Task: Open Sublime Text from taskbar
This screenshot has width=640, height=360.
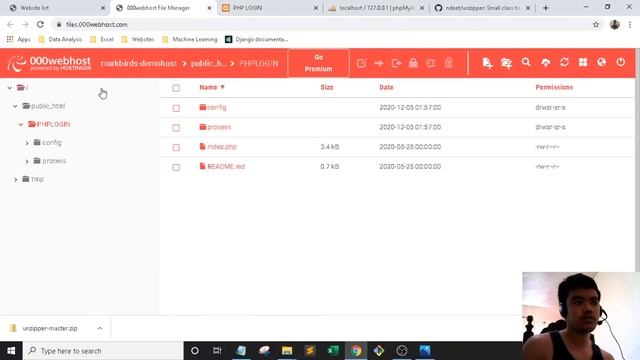Action: 310,351
